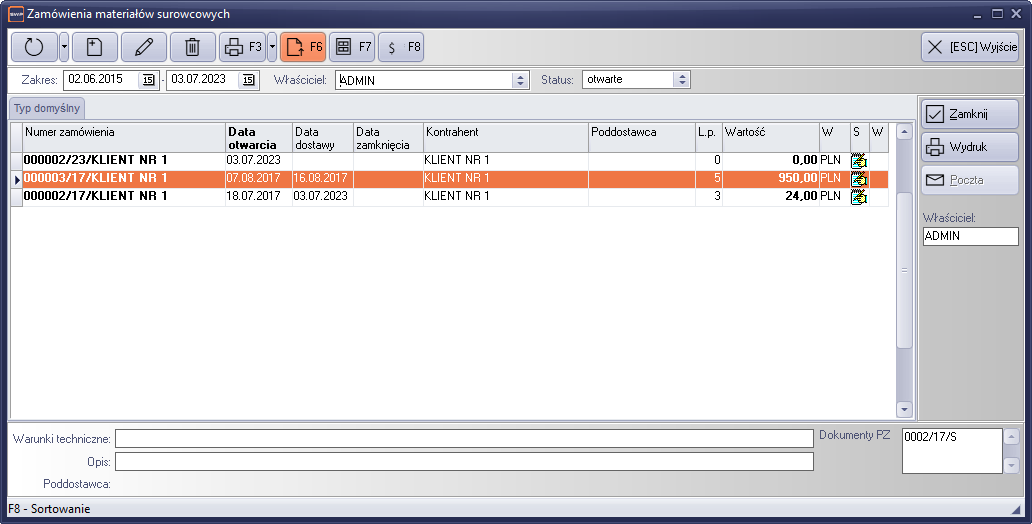Click the Wydruk print button
This screenshot has height=524, width=1032.
(969, 147)
